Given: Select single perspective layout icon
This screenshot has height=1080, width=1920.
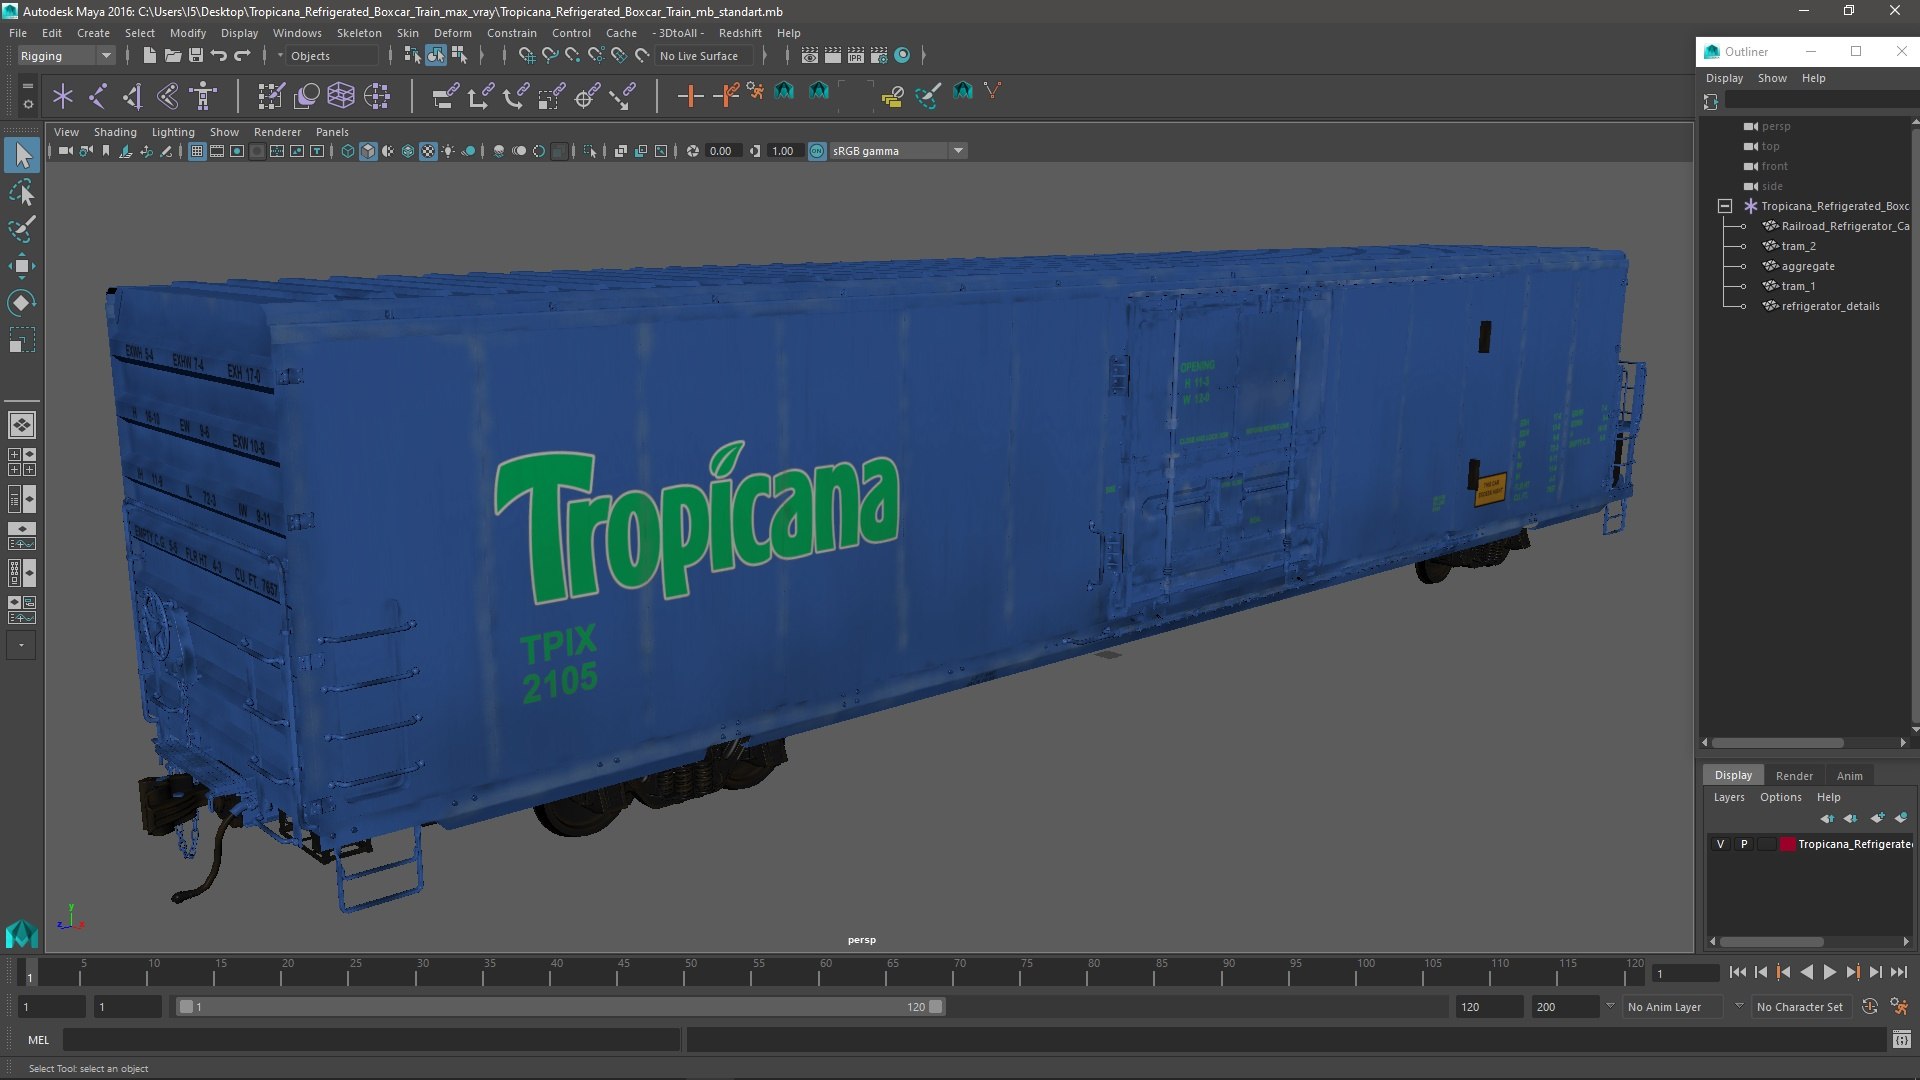Looking at the screenshot, I should [22, 425].
